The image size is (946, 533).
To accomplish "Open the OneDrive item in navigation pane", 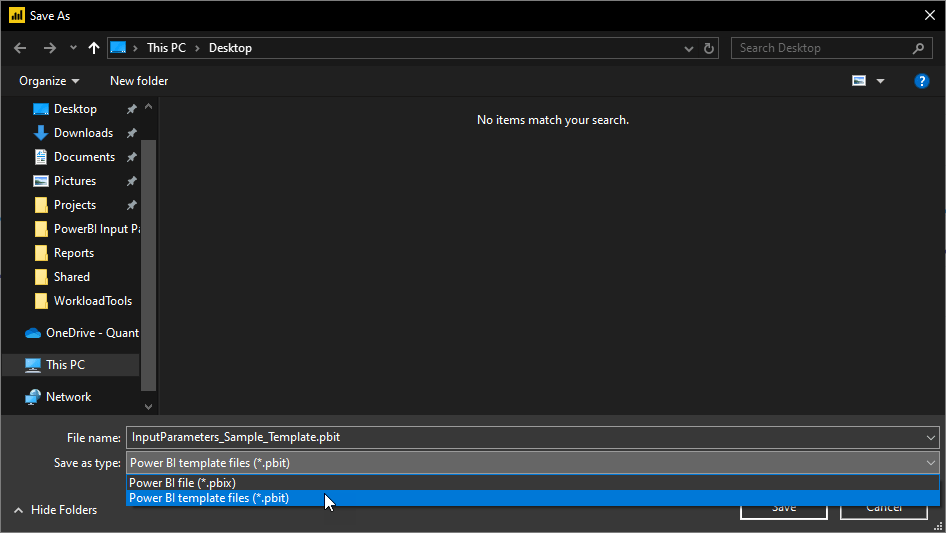I will coord(92,333).
